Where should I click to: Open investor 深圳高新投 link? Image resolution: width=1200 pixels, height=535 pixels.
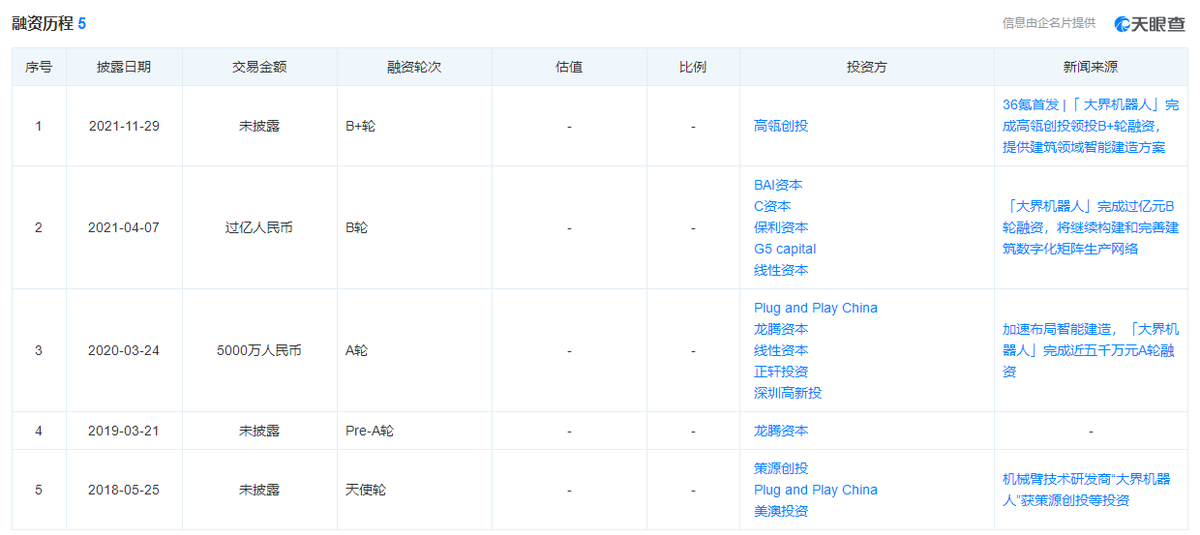(x=788, y=393)
